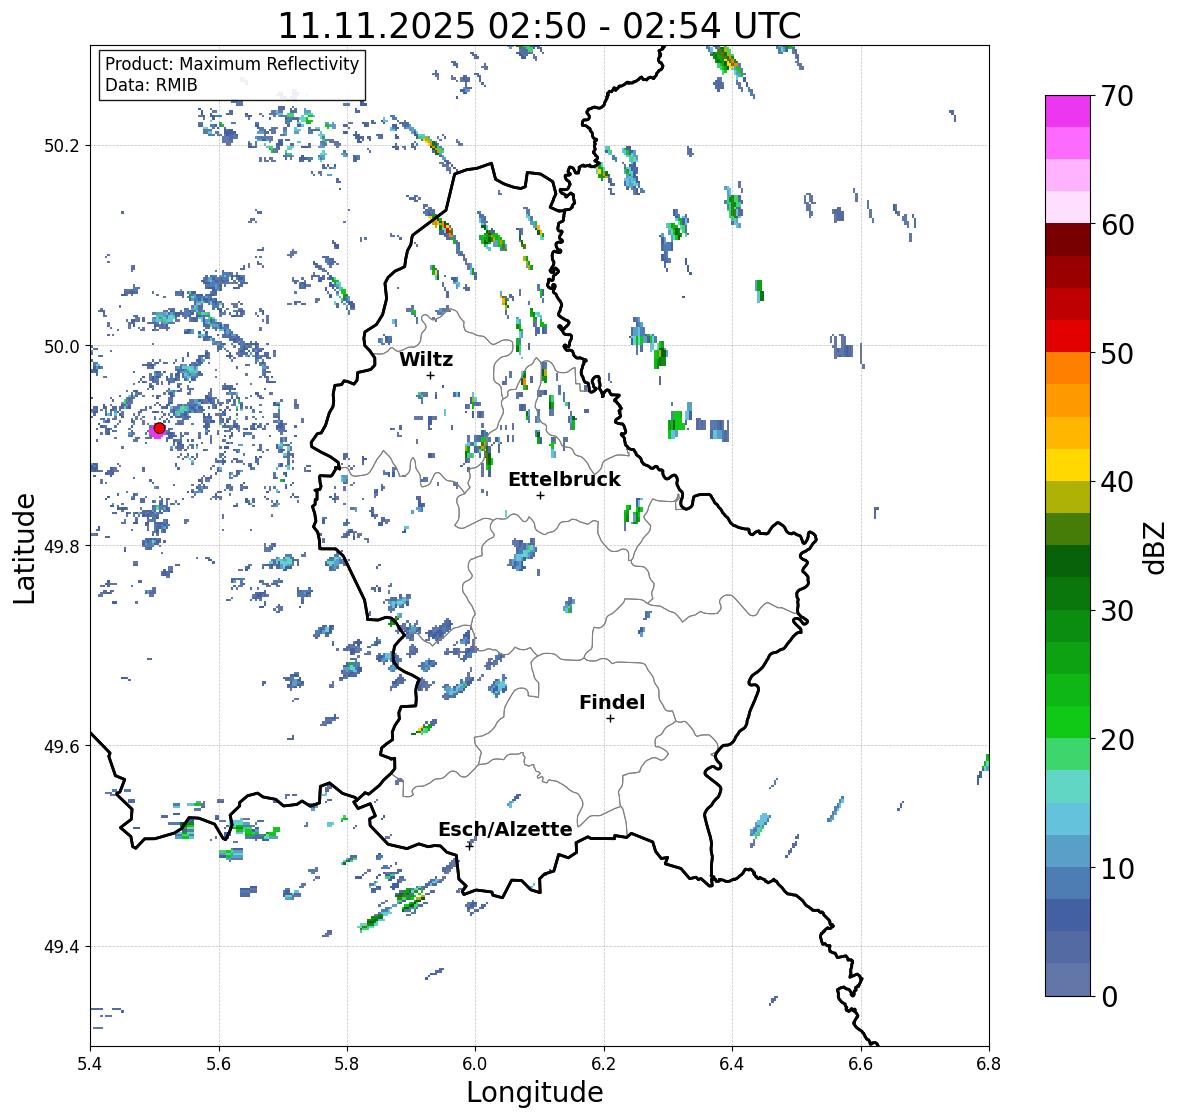
Task: Click the 5.4 longitude tick label
Action: (x=90, y=1064)
